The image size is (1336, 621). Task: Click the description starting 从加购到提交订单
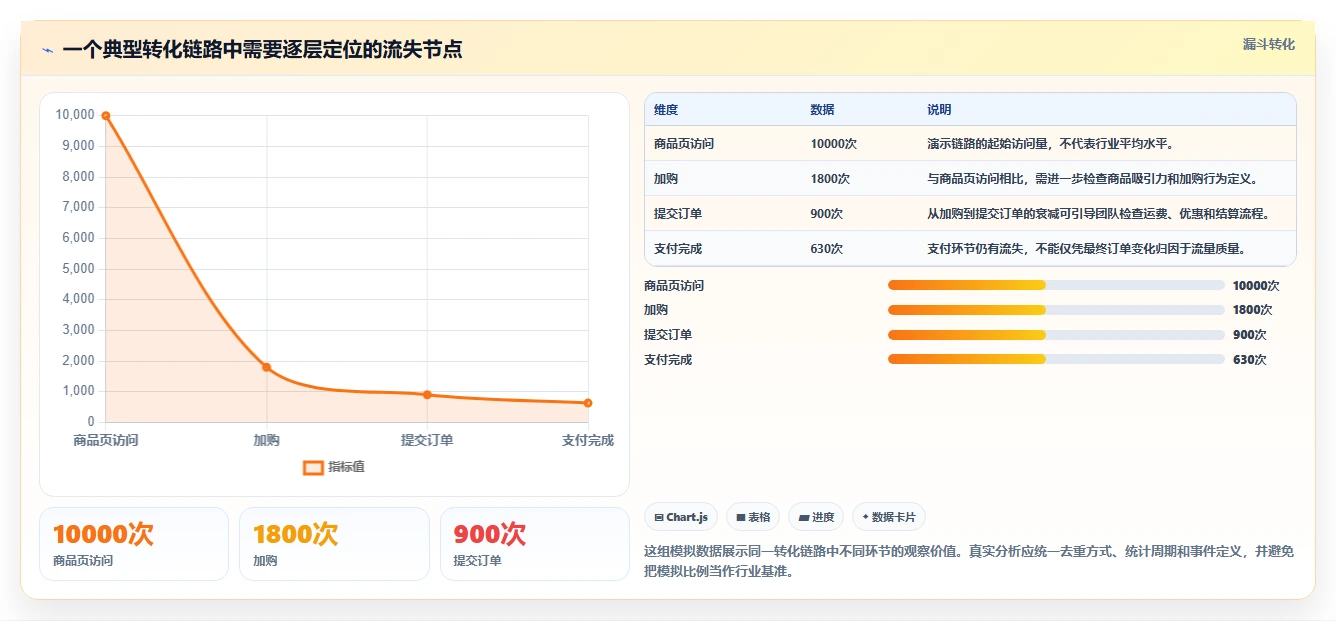point(1098,214)
